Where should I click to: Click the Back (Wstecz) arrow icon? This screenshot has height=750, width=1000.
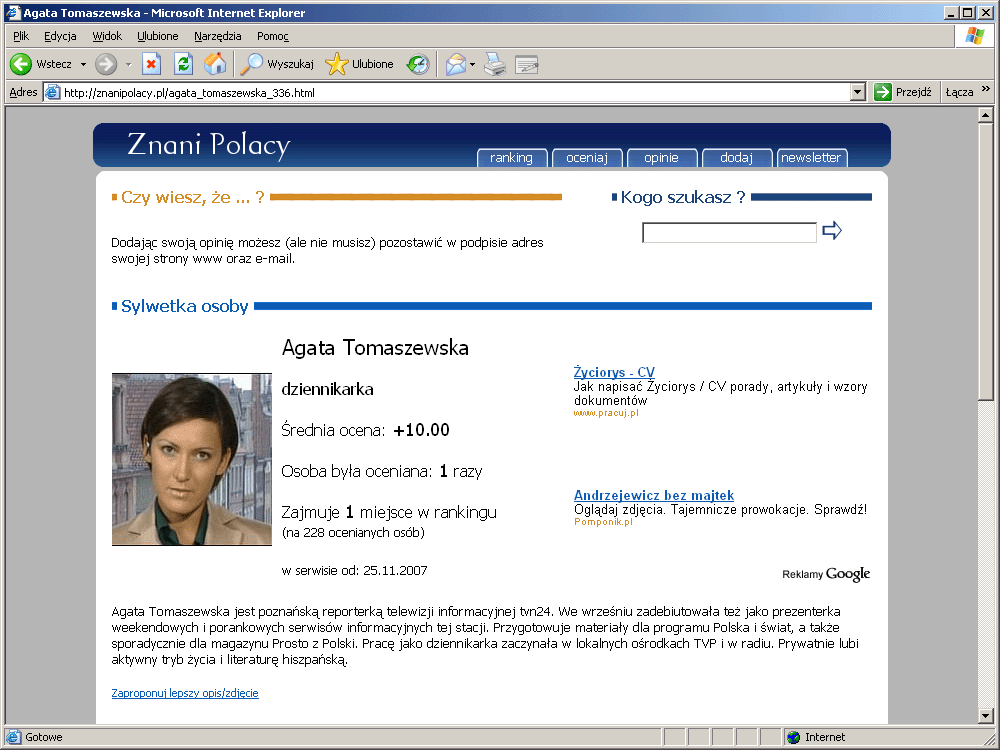(20, 64)
